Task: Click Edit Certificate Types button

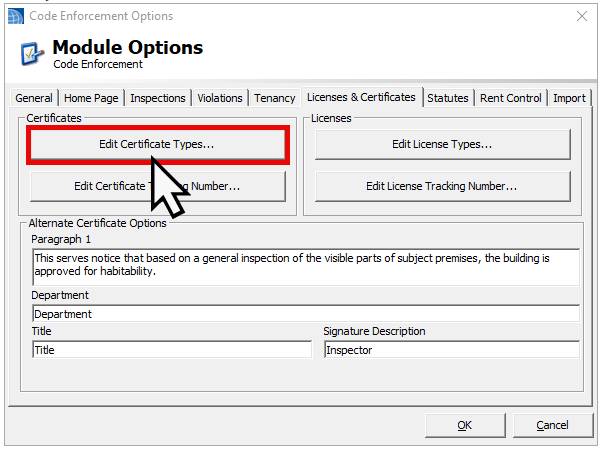Action: (x=157, y=144)
